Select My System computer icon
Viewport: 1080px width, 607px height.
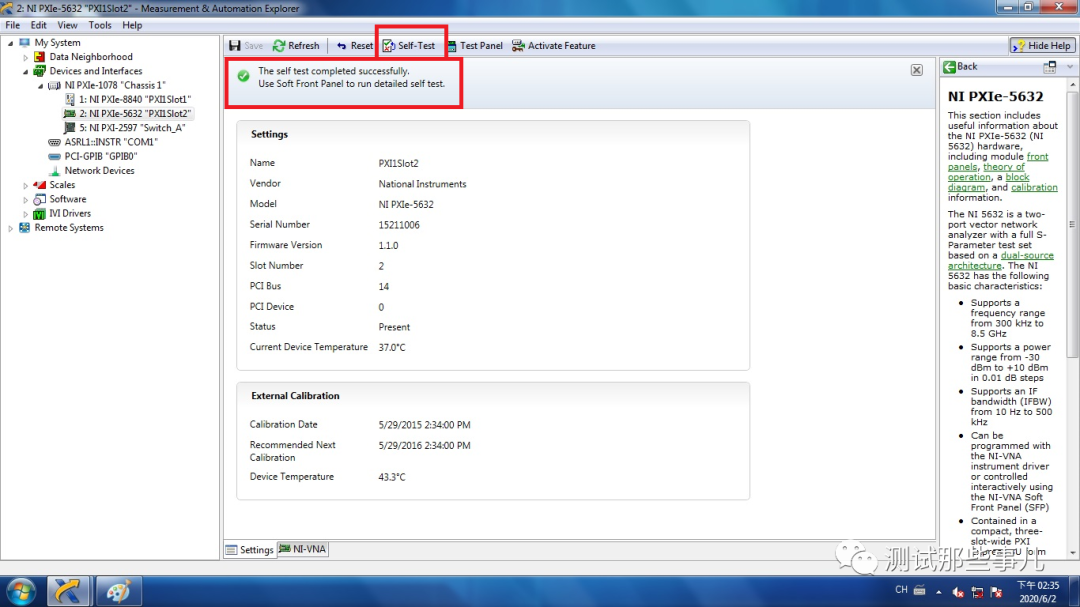(x=25, y=43)
